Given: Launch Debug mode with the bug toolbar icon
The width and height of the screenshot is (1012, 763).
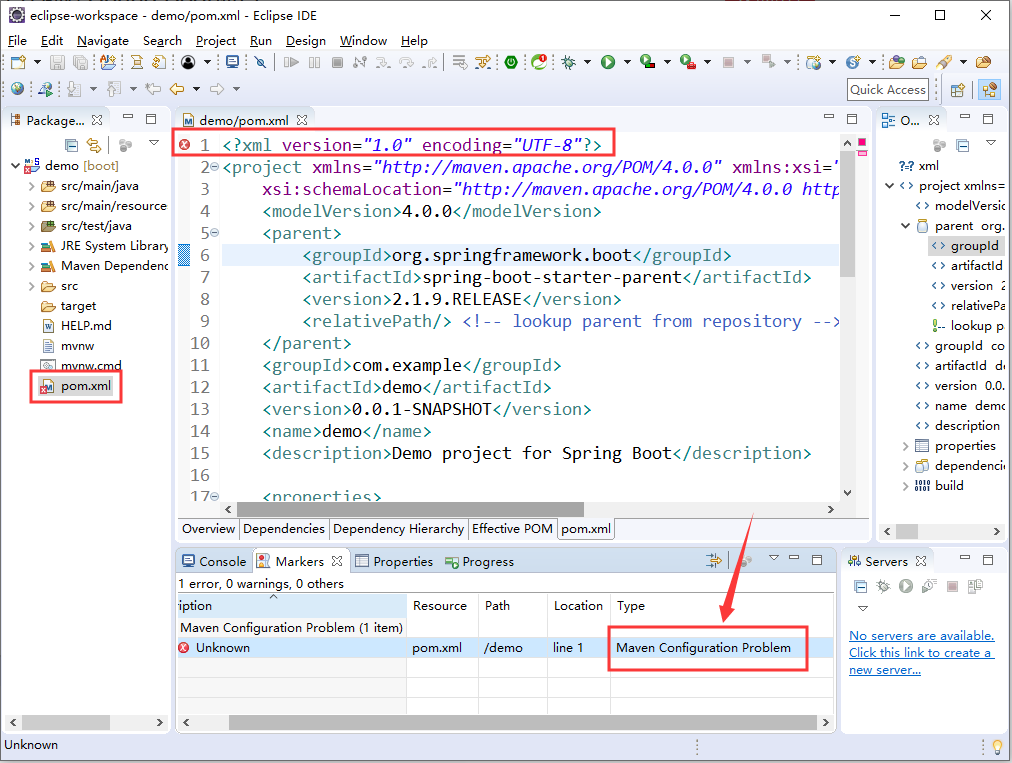Looking at the screenshot, I should pos(570,62).
